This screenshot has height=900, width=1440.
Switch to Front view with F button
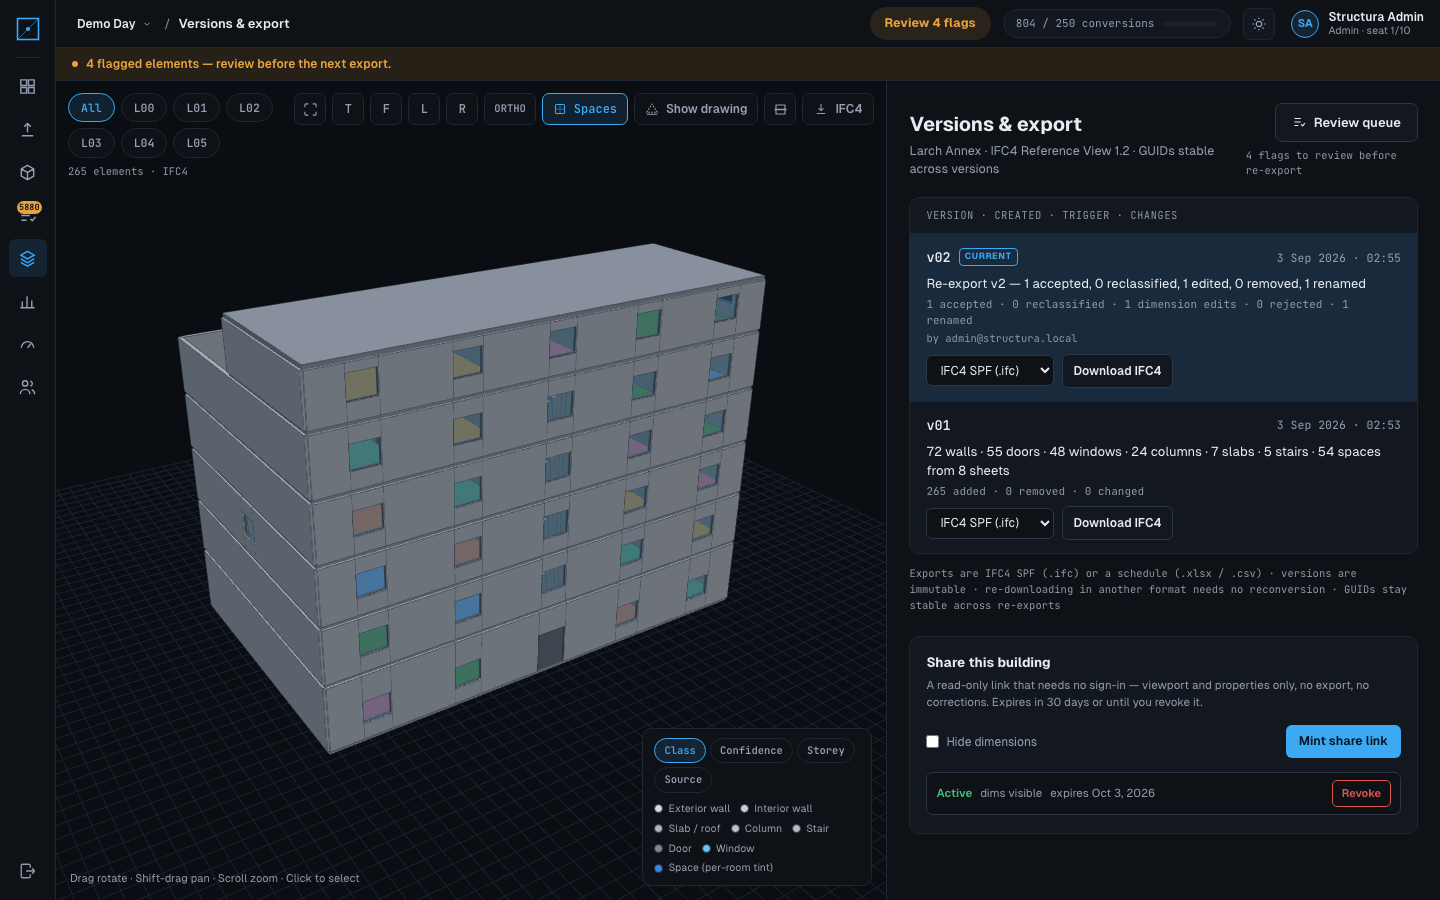click(x=386, y=109)
